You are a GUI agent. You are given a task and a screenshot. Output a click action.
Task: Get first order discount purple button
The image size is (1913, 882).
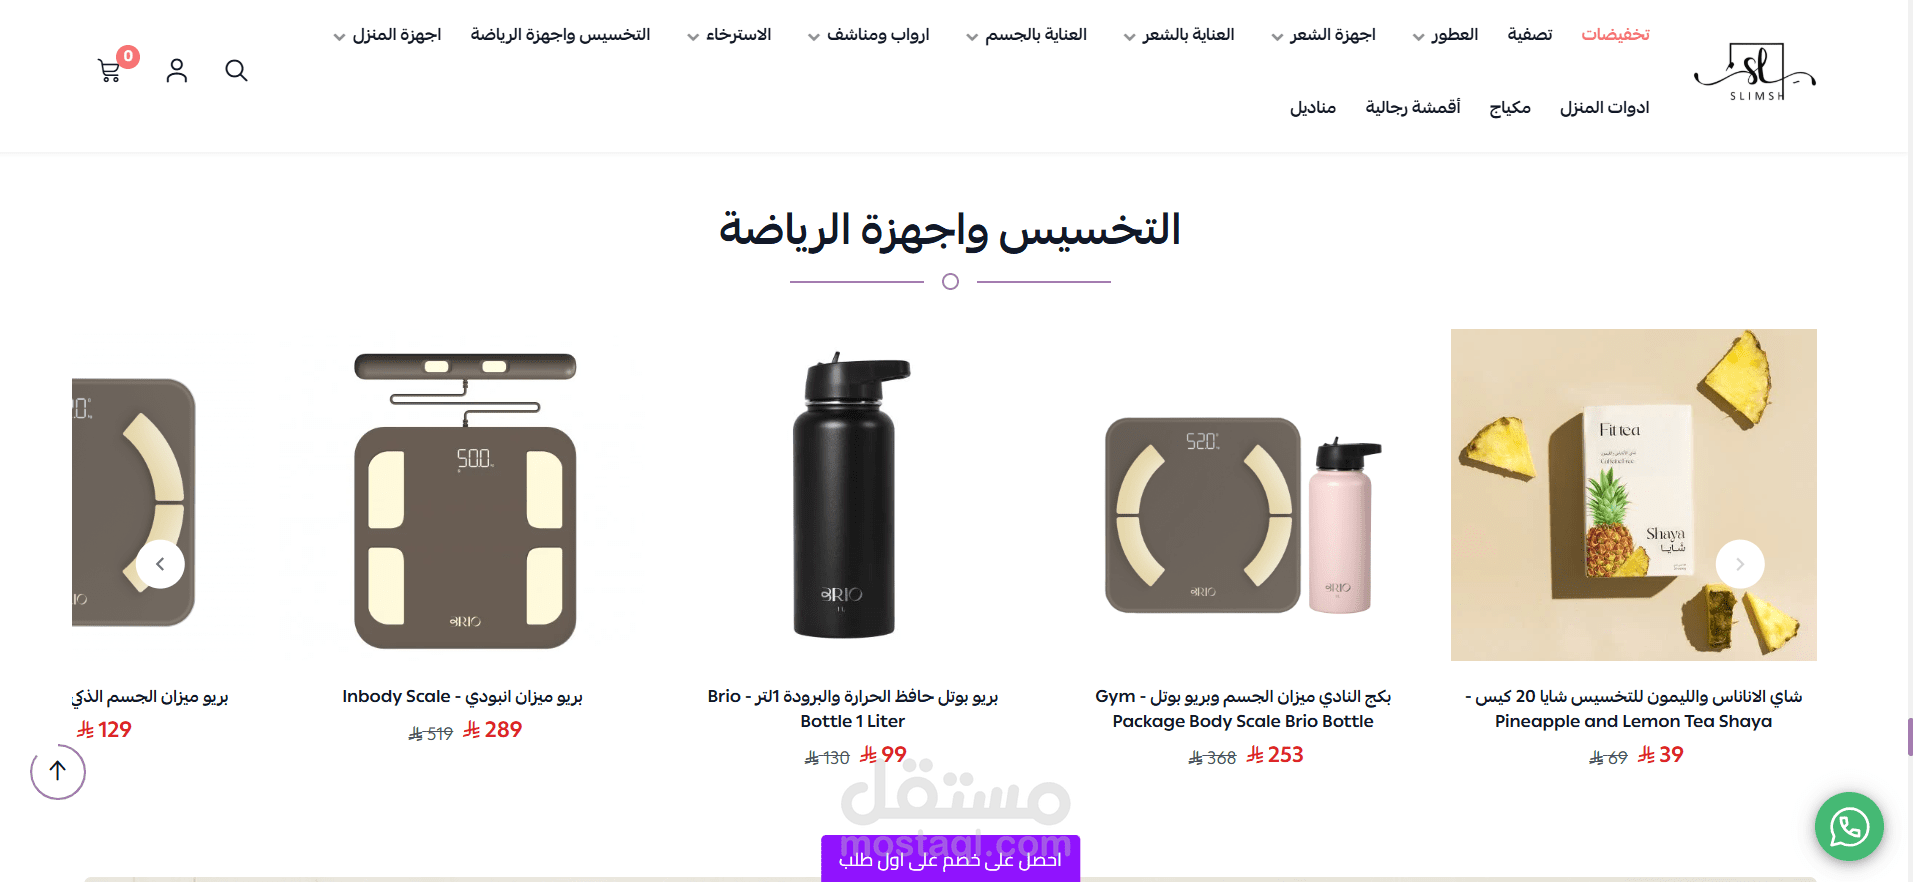(950, 858)
